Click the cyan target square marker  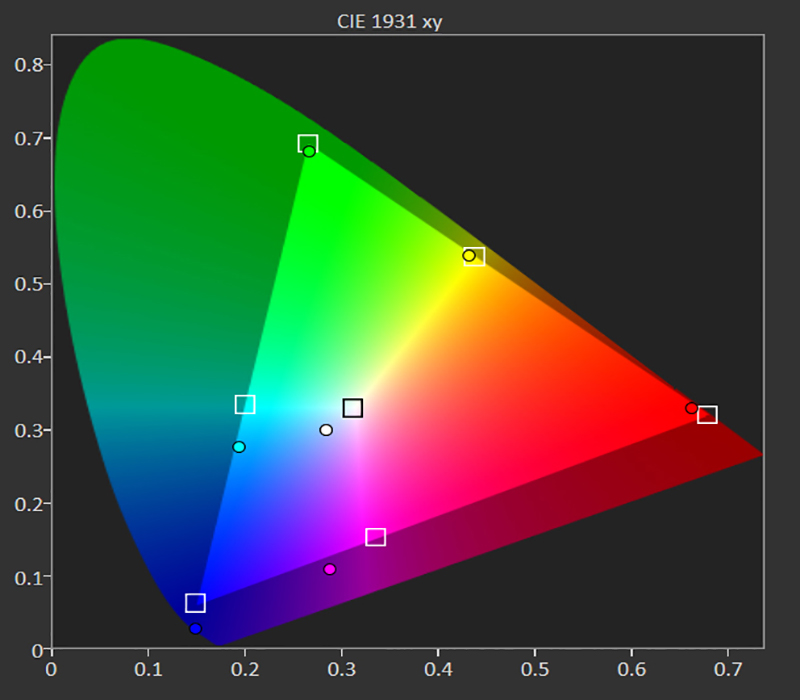click(x=245, y=404)
